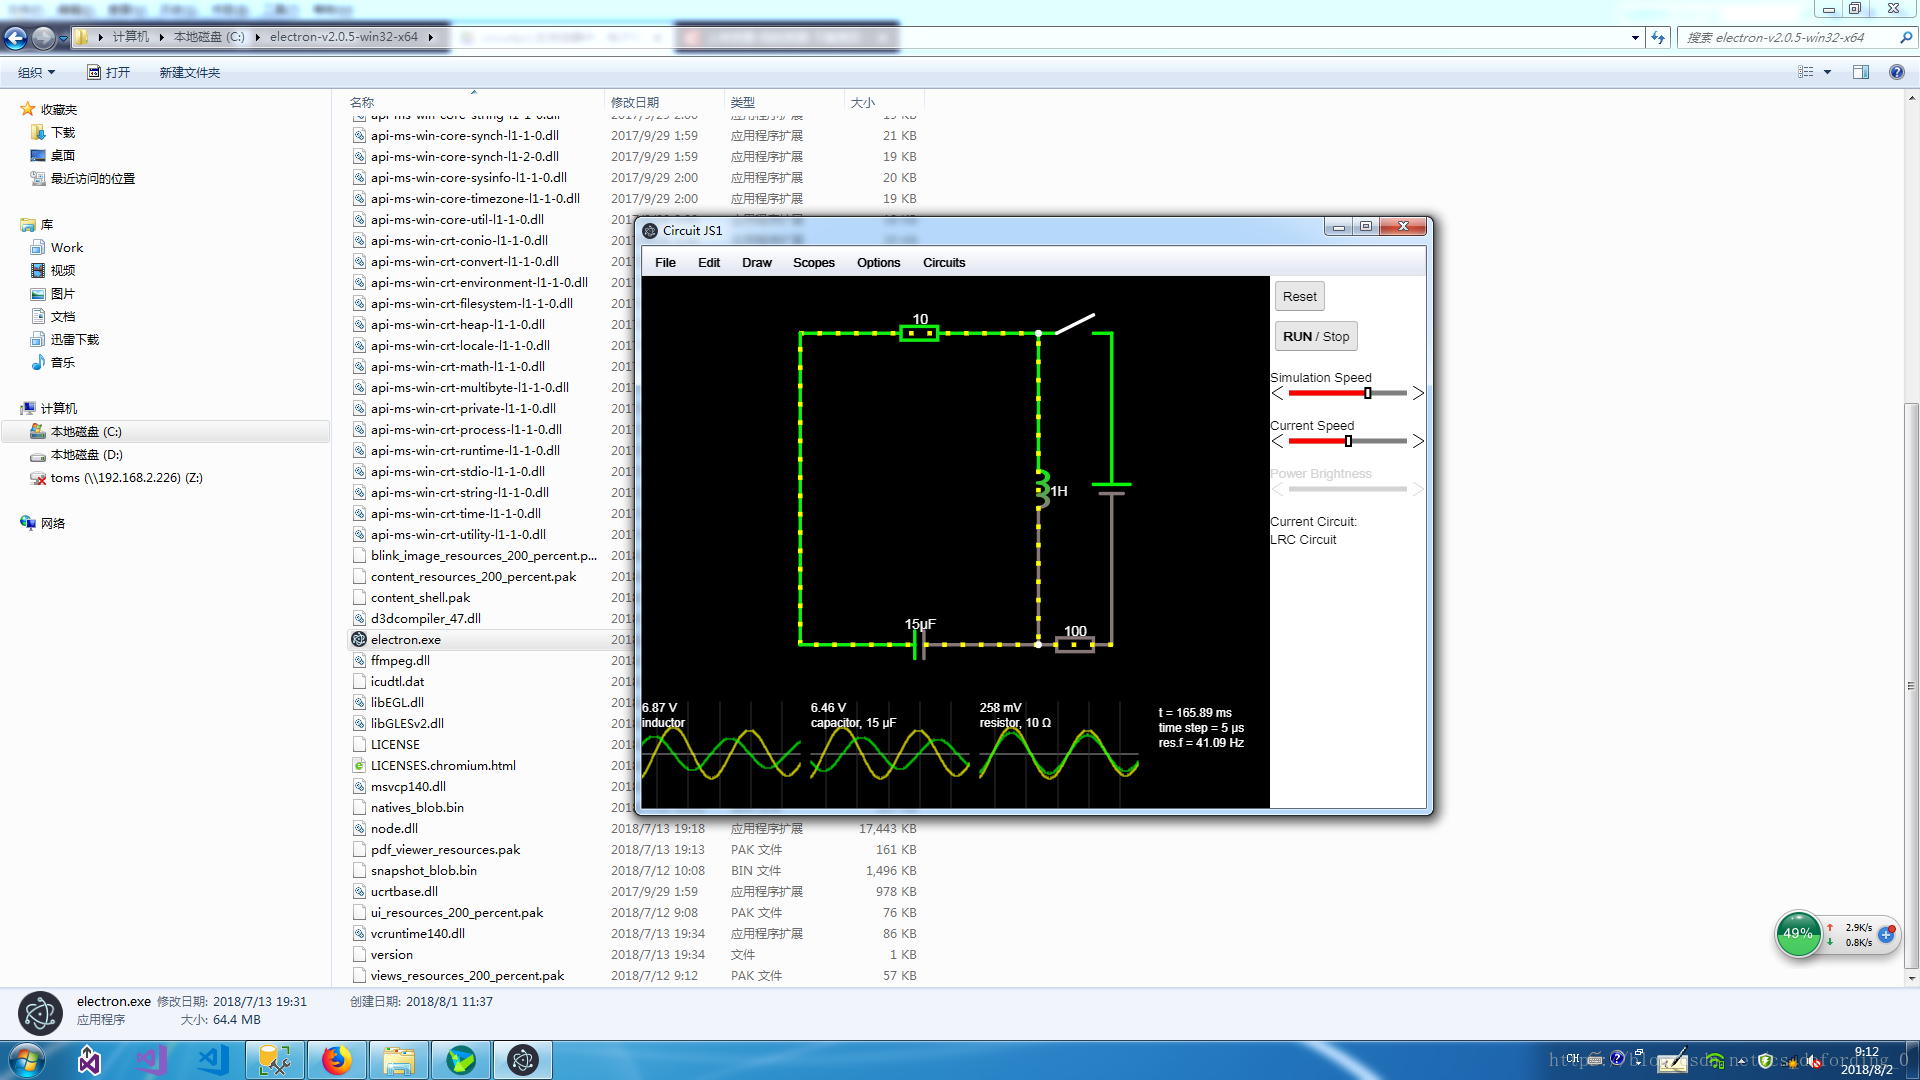Click the 15µF capacitor component
This screenshot has height=1080, width=1920.
point(919,645)
